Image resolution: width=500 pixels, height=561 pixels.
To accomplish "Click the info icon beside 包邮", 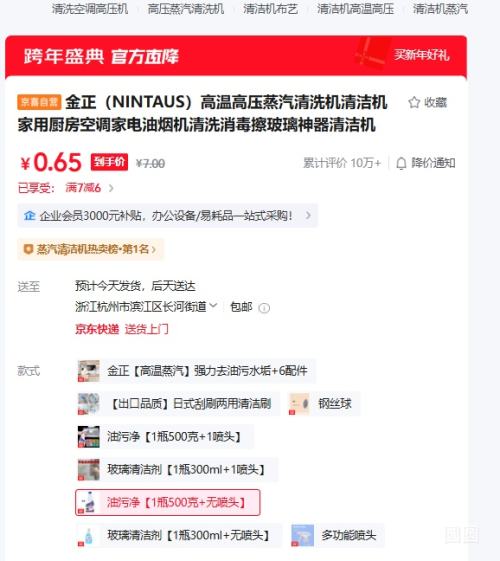I will 264,308.
